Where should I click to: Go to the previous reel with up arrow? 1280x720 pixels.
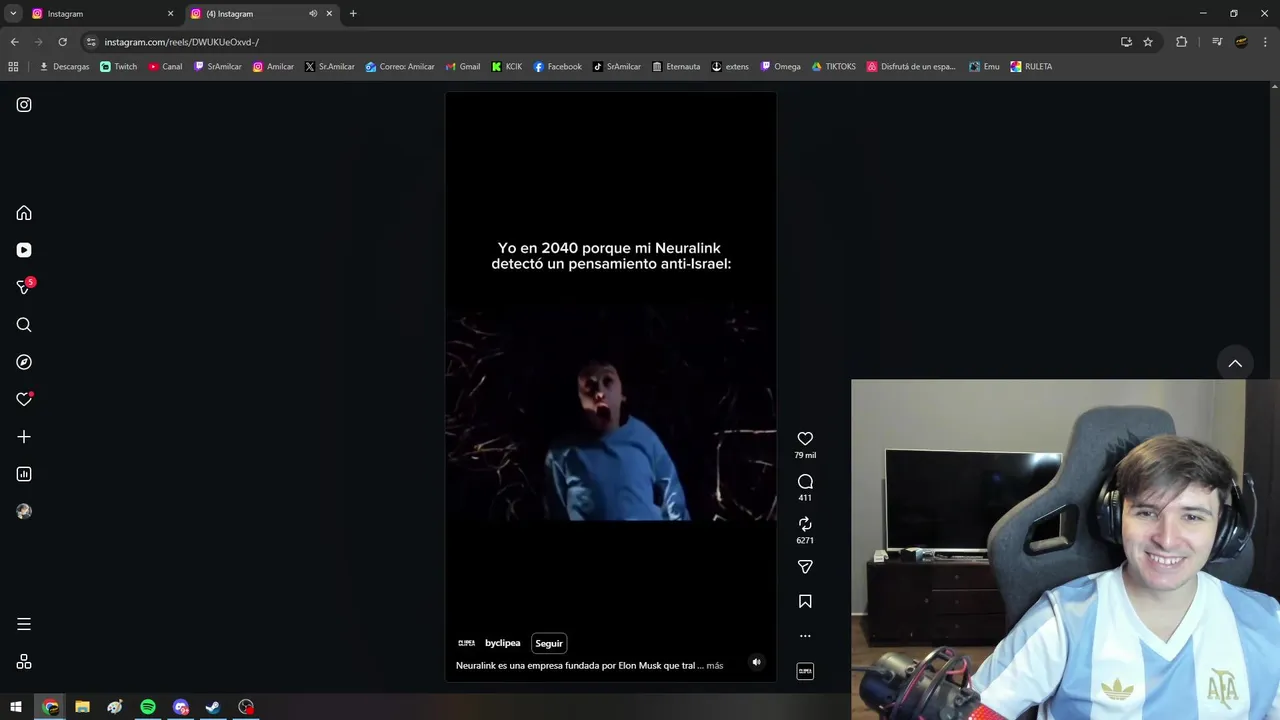click(x=1235, y=364)
